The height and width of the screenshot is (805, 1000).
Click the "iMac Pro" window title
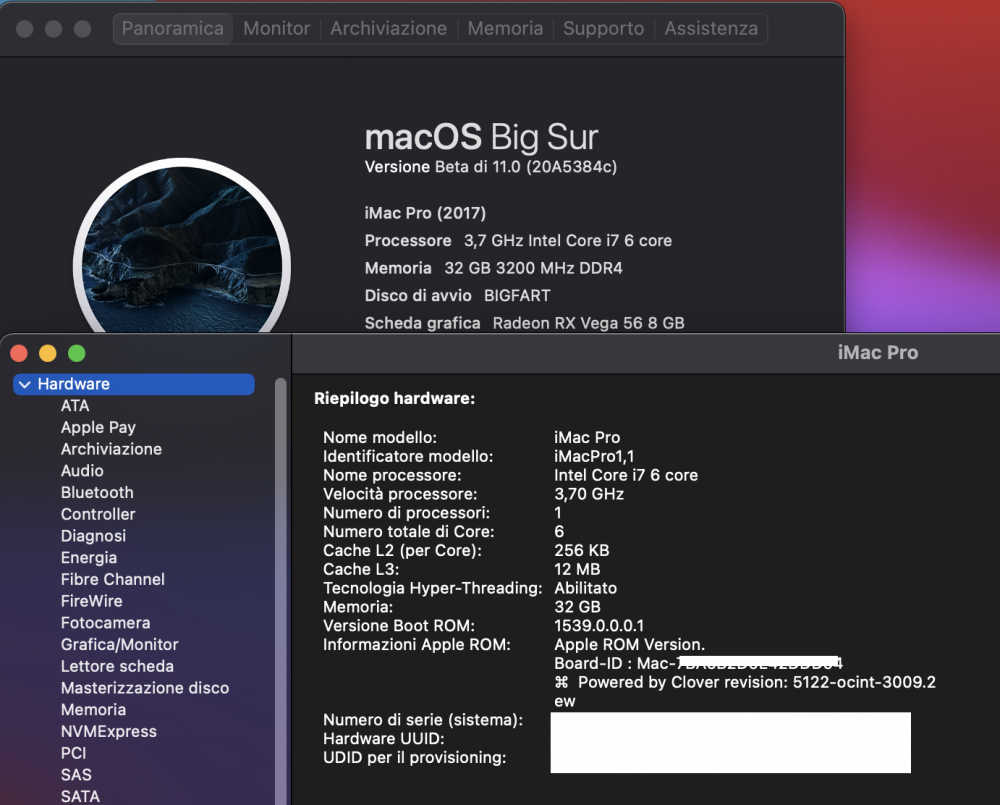pyautogui.click(x=878, y=353)
